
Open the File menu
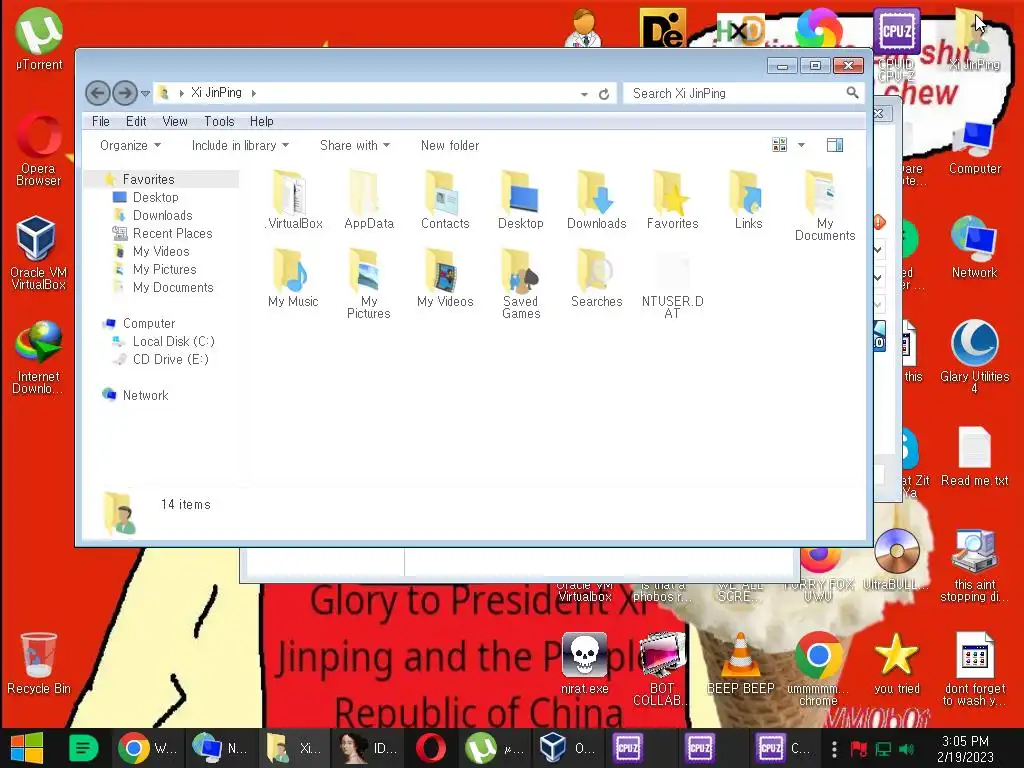click(101, 121)
